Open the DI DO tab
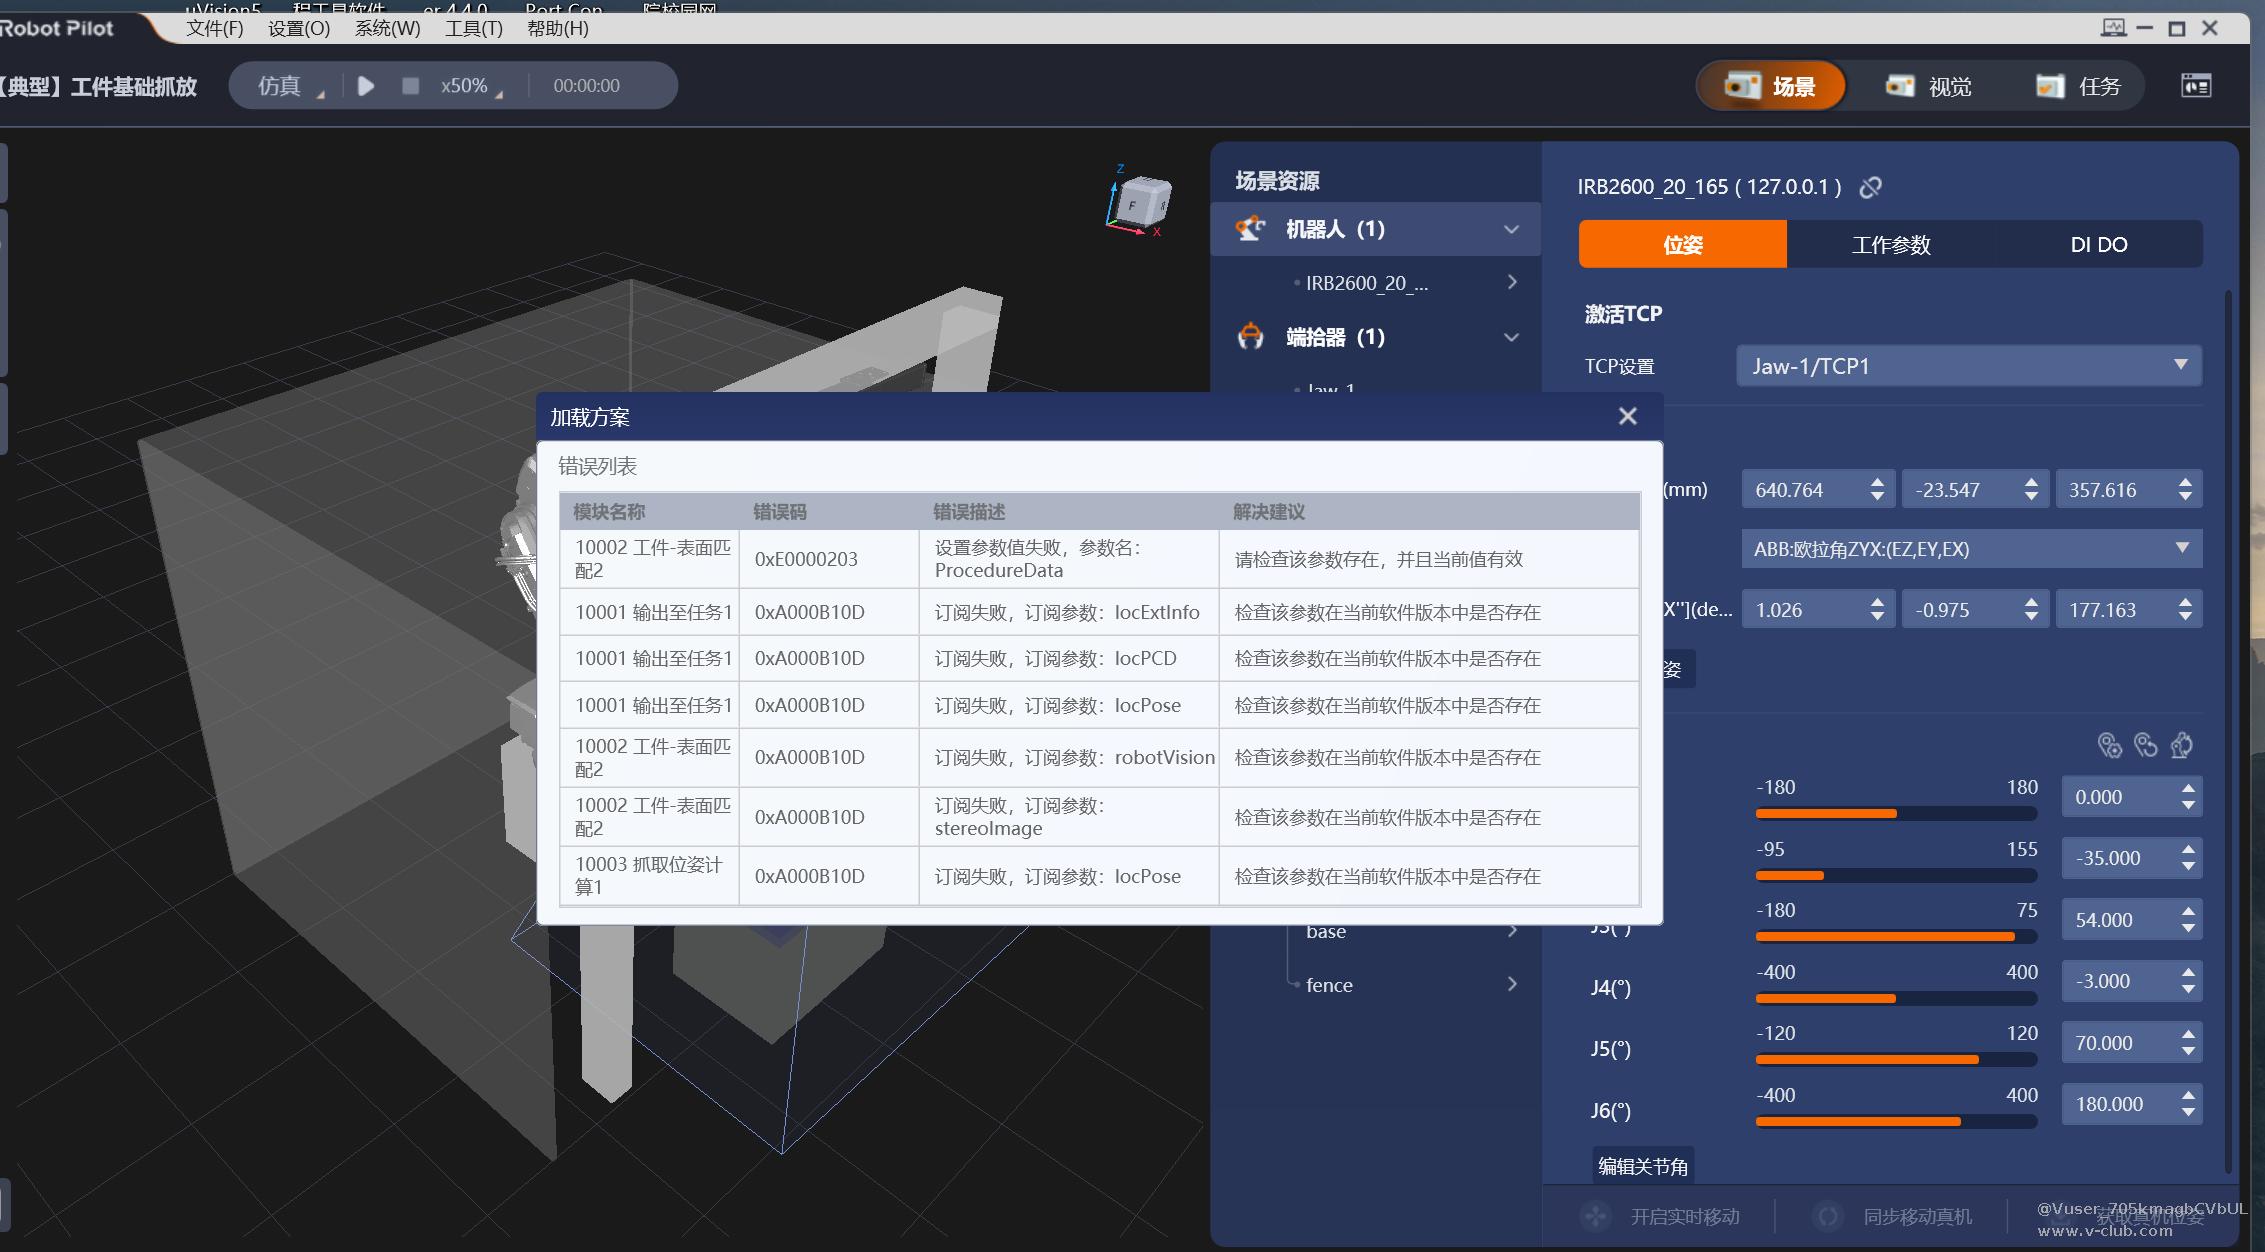 [2098, 245]
